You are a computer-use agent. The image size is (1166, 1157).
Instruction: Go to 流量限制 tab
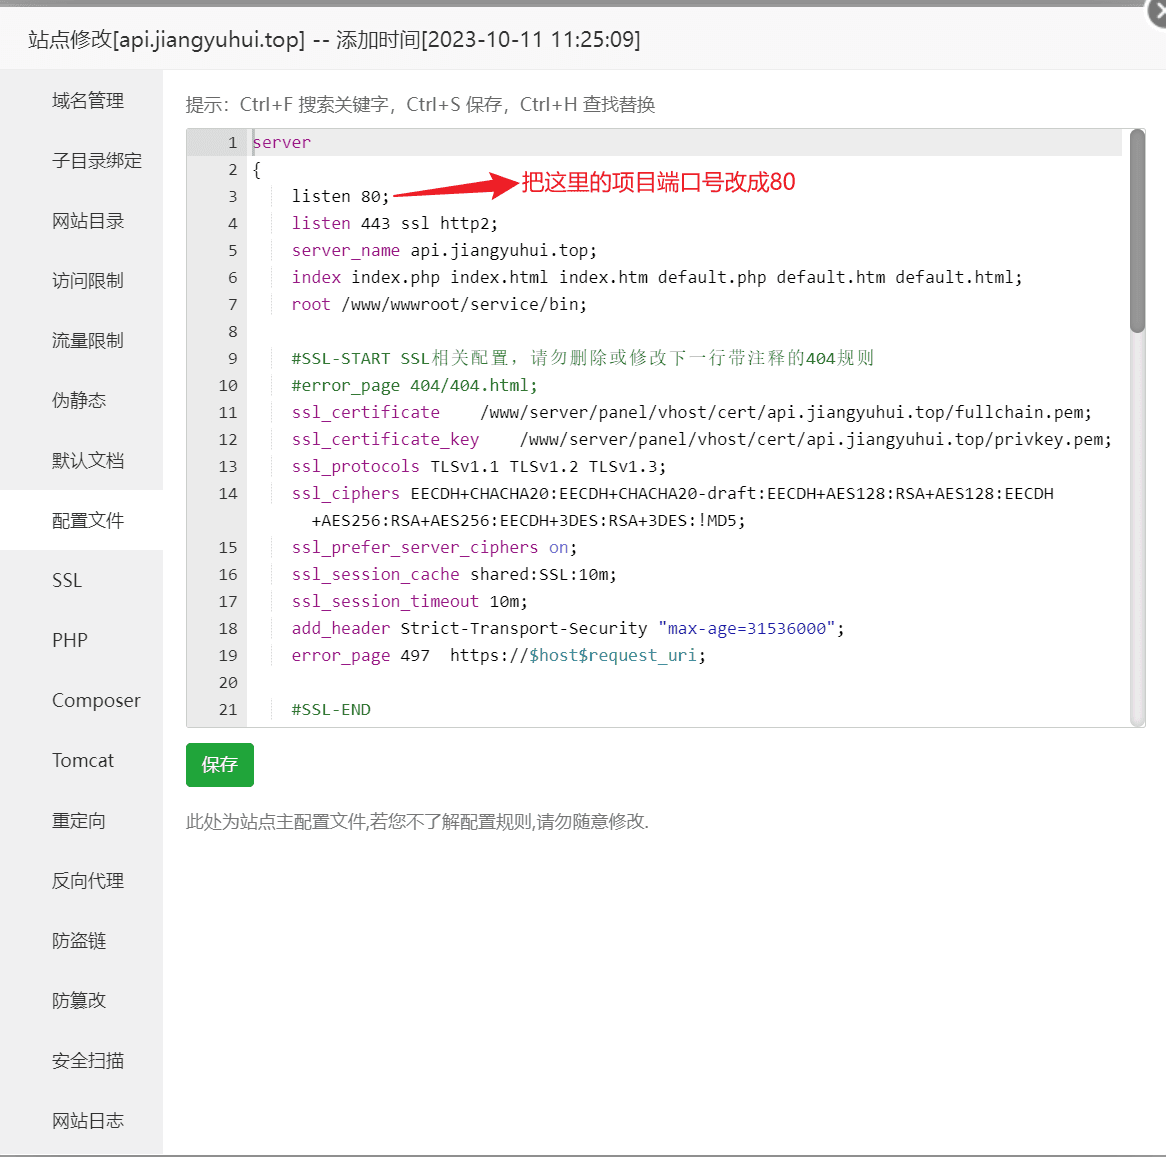(88, 341)
